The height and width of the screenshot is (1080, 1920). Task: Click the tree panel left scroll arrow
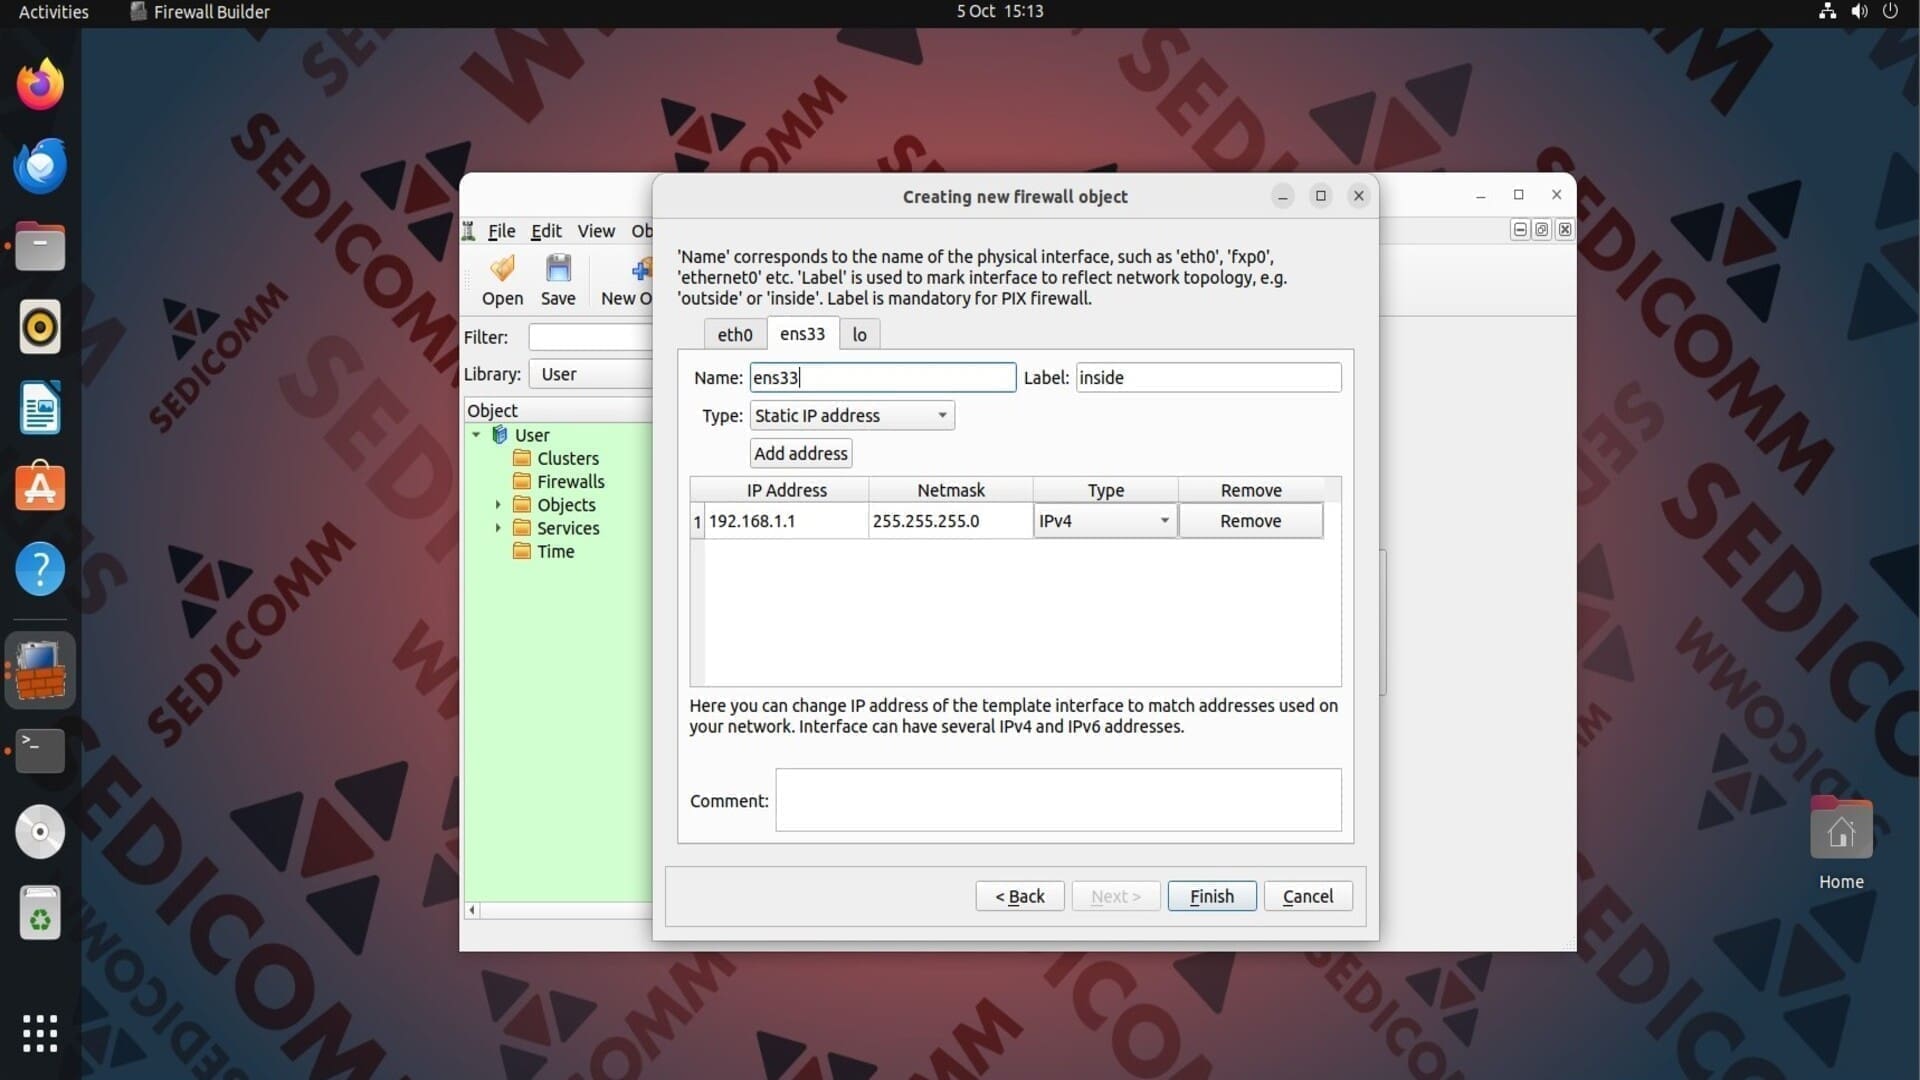[472, 910]
